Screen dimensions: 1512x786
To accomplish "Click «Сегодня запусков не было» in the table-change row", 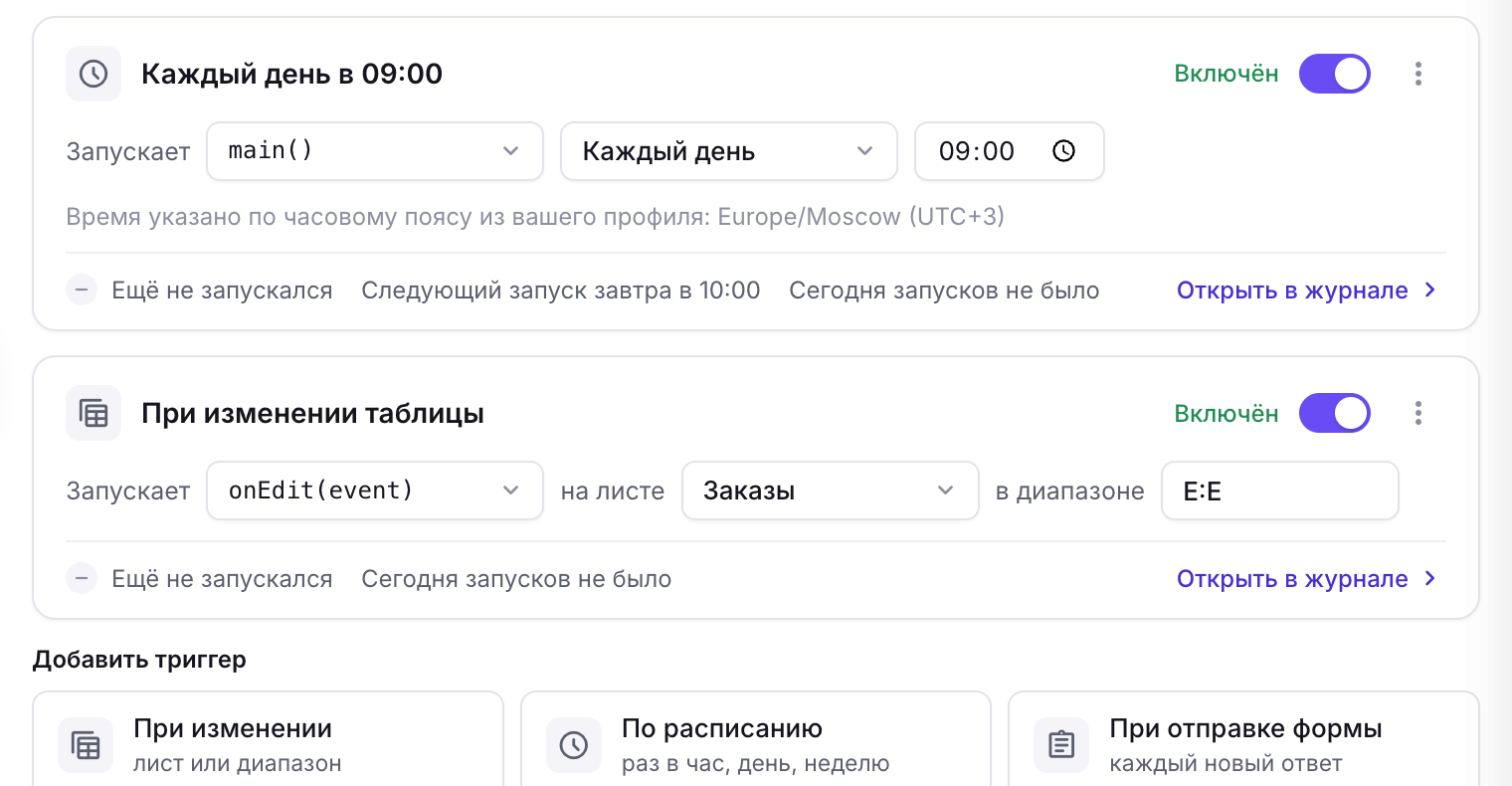I will 517,579.
